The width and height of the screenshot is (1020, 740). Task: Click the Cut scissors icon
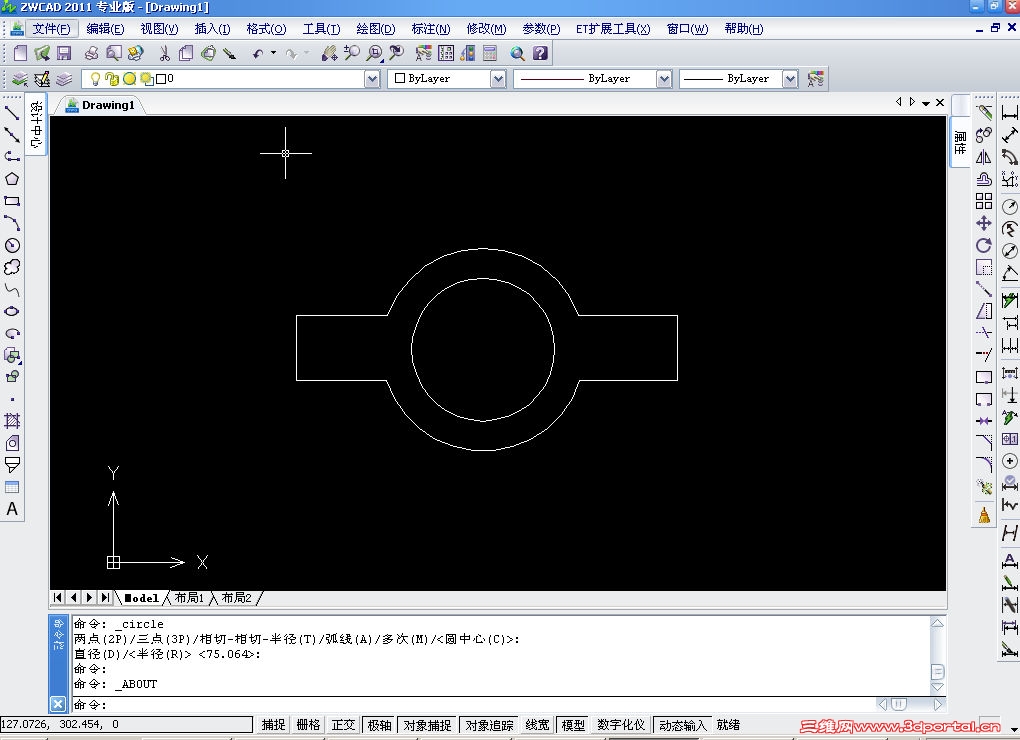[x=165, y=53]
